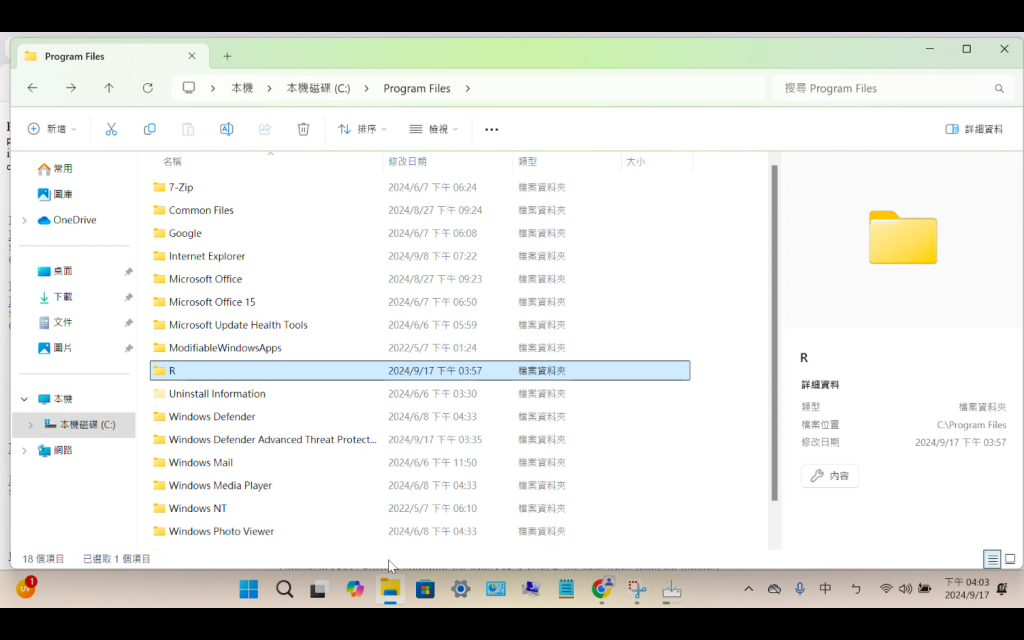Refresh the Program Files folder view
The width and height of the screenshot is (1024, 640).
pyautogui.click(x=148, y=88)
